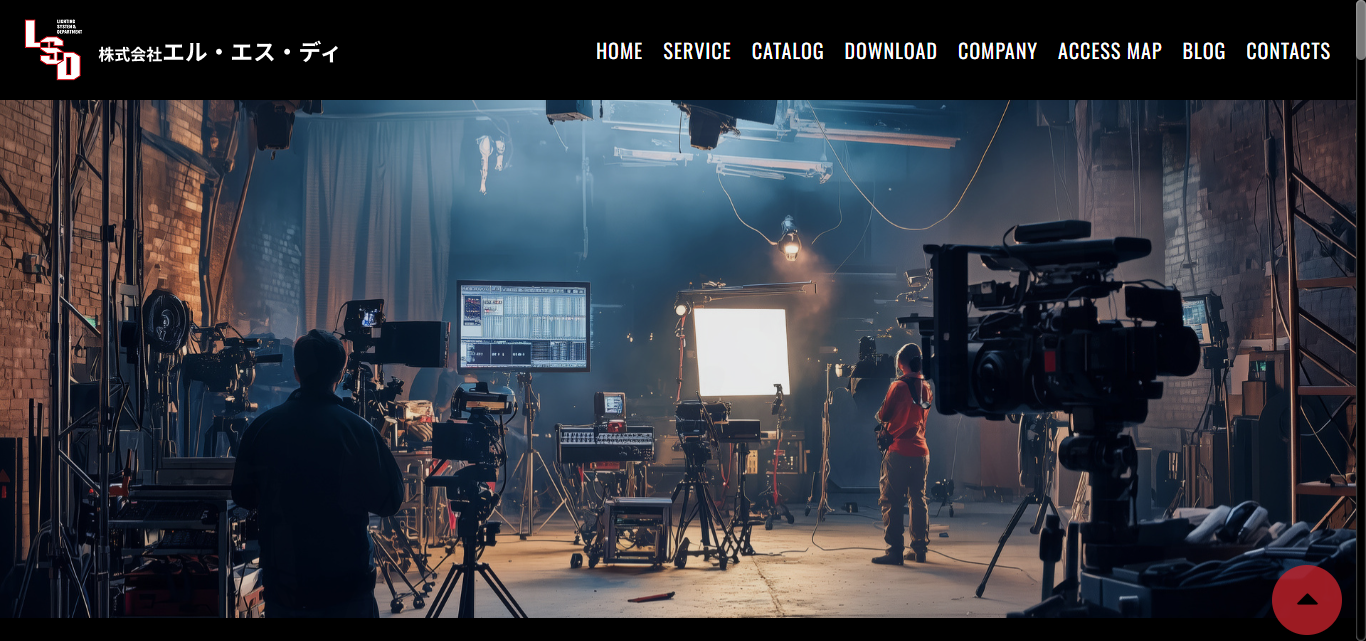The height and width of the screenshot is (641, 1366).
Task: Click the person wearing the red jacket
Action: point(906,450)
